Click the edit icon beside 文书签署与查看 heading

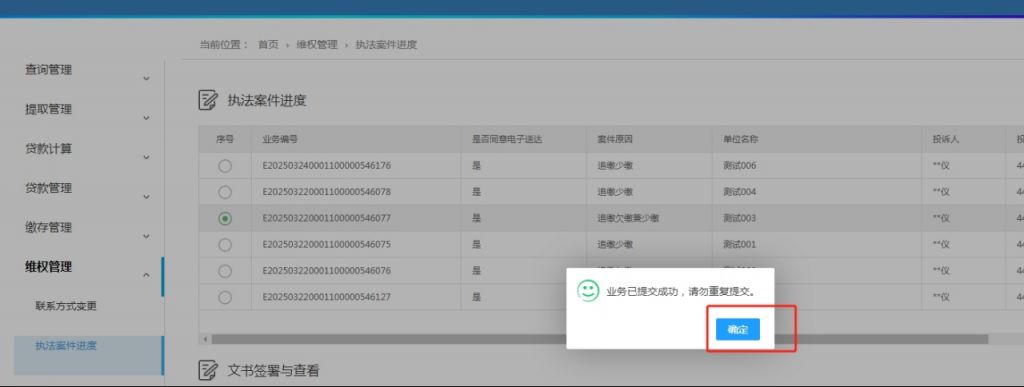[x=208, y=370]
